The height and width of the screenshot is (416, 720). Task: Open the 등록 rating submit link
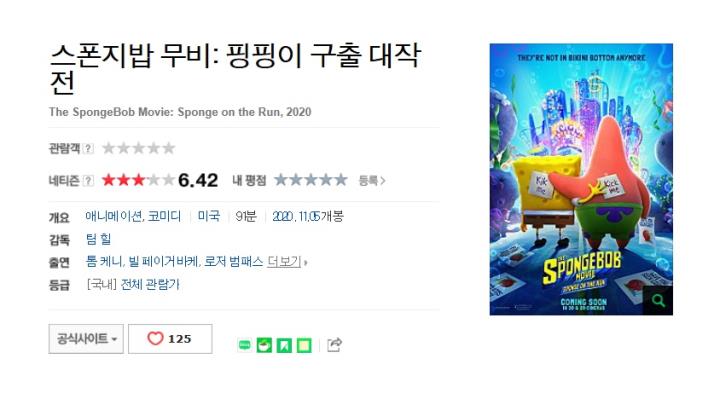371,180
